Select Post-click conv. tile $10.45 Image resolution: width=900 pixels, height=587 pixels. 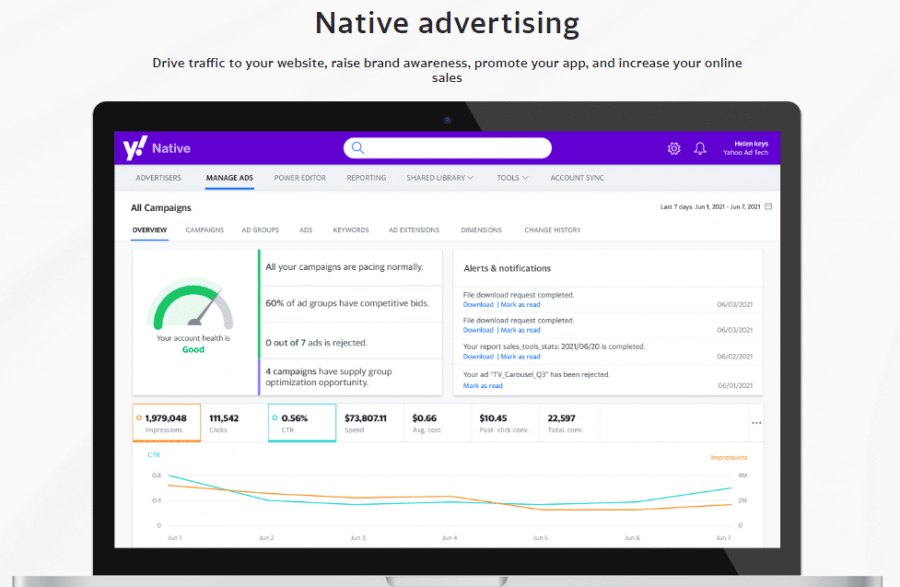[505, 423]
